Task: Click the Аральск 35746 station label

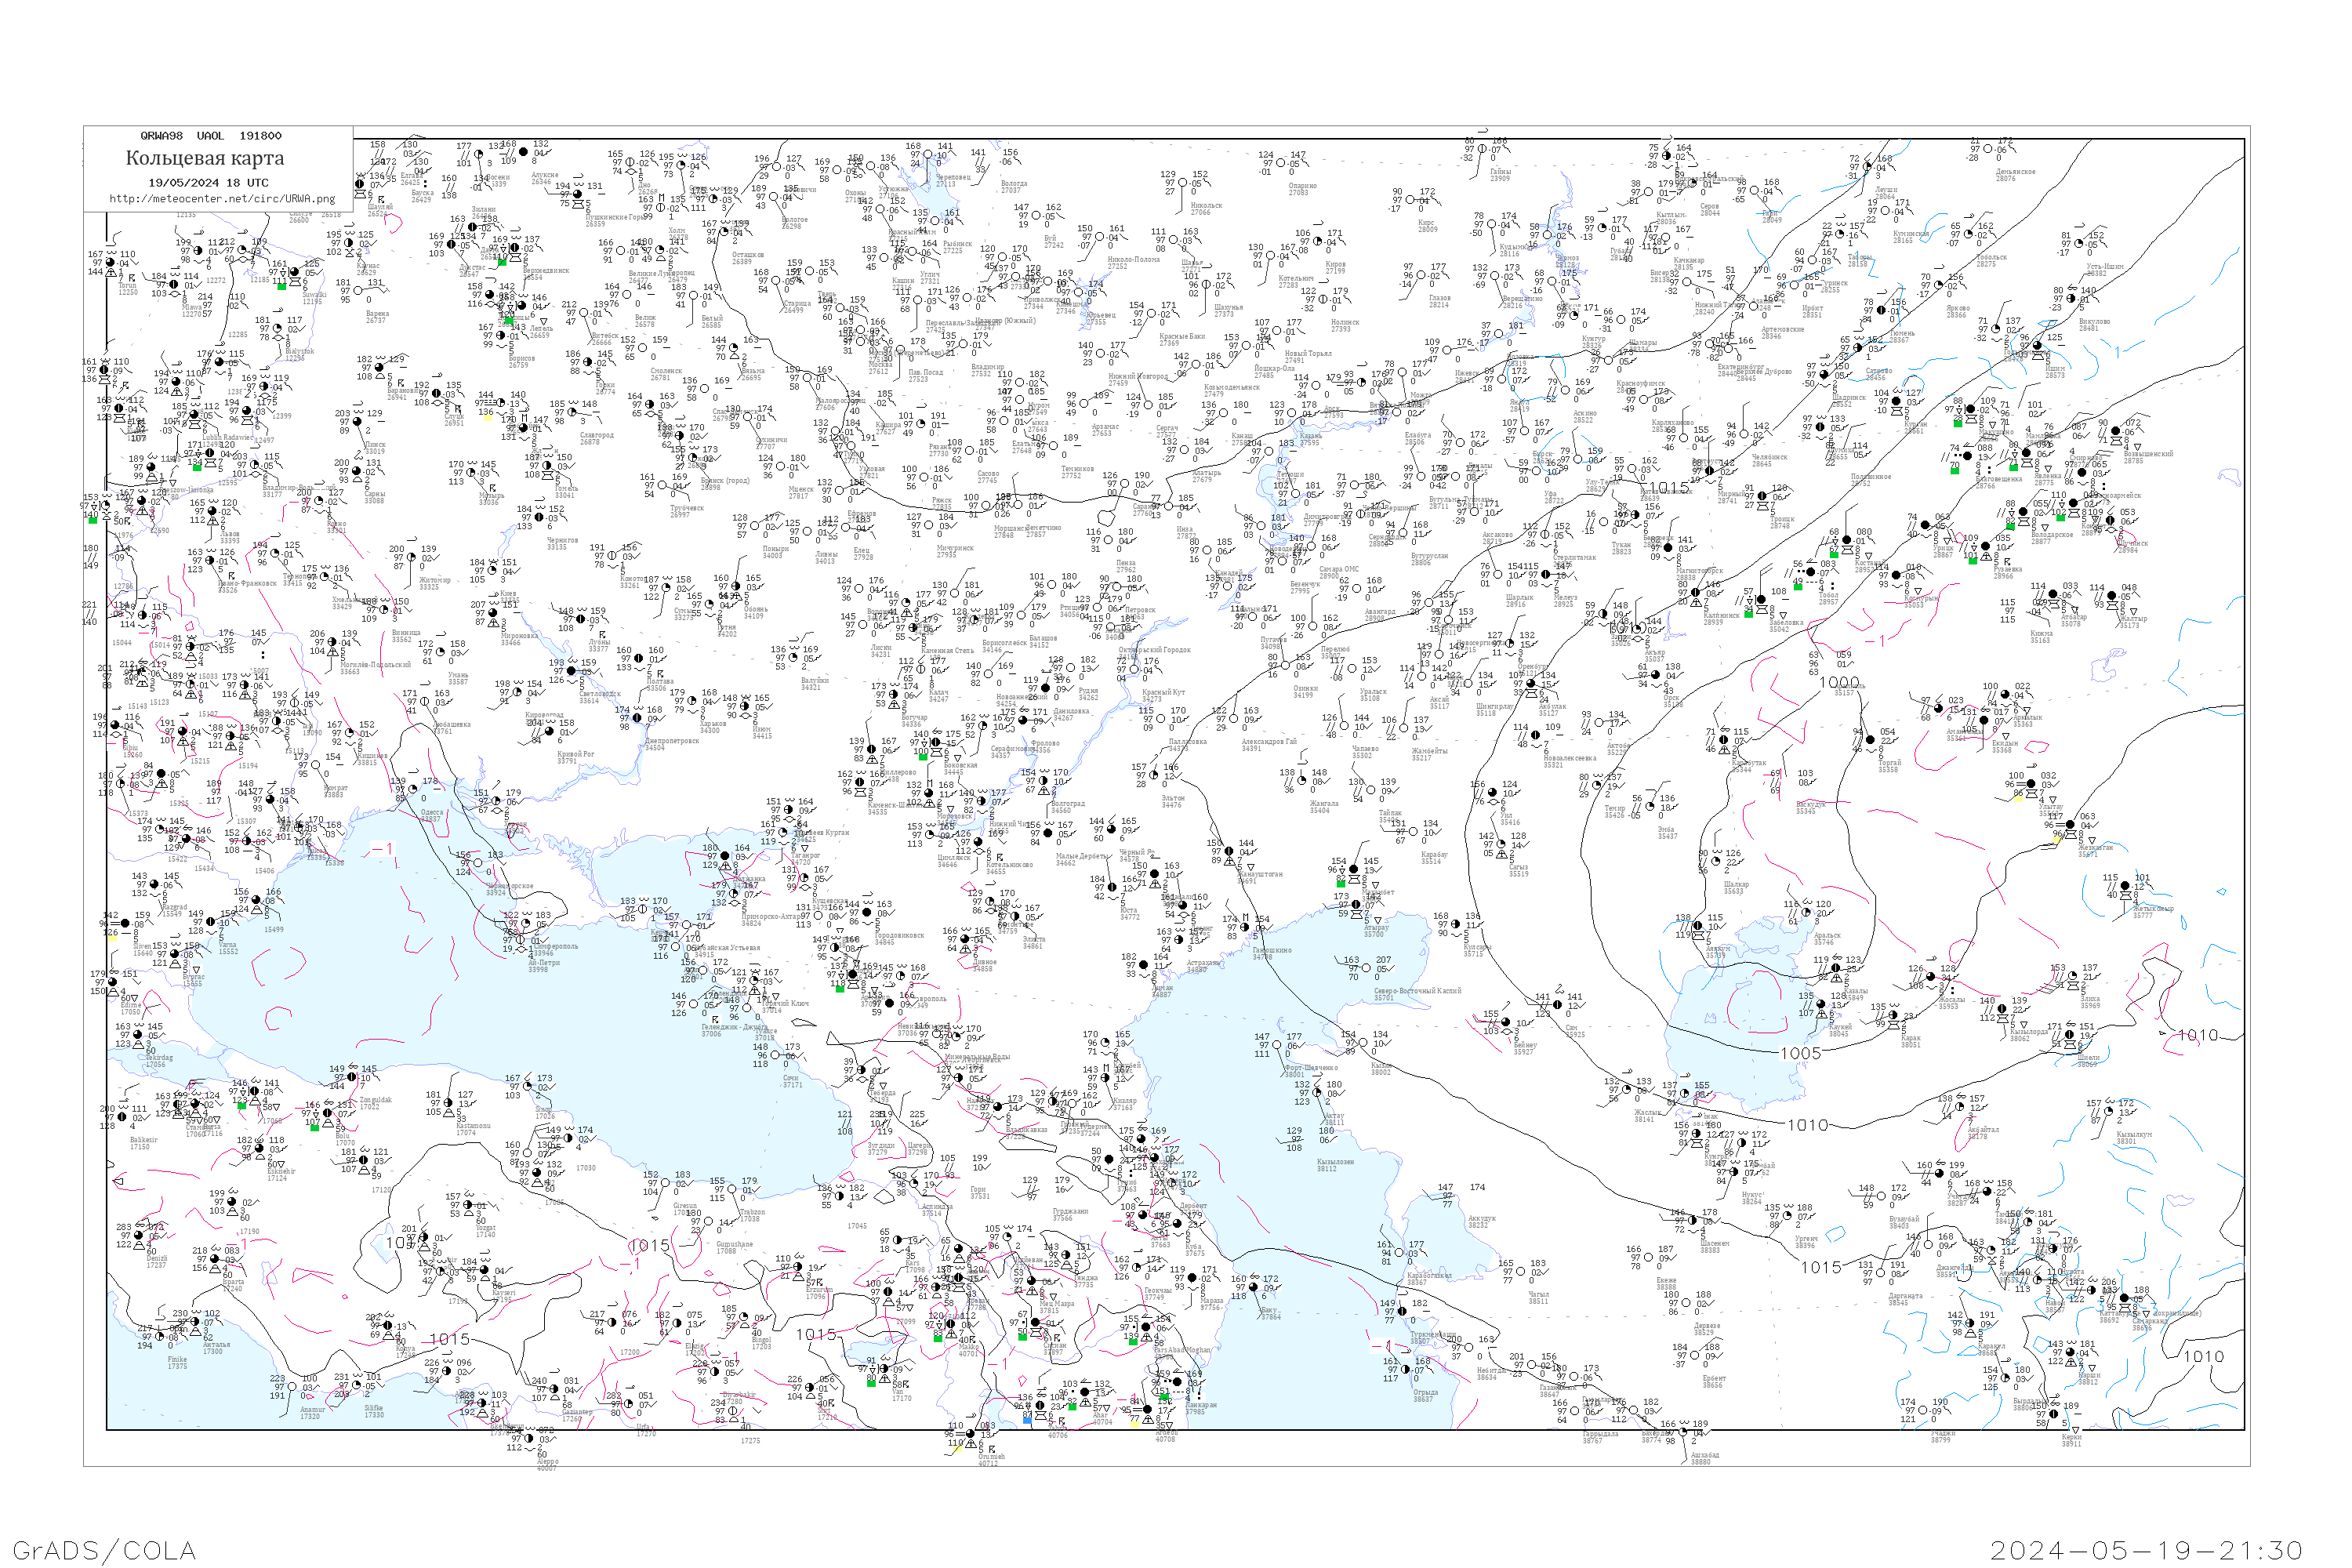Action: 1824,939
